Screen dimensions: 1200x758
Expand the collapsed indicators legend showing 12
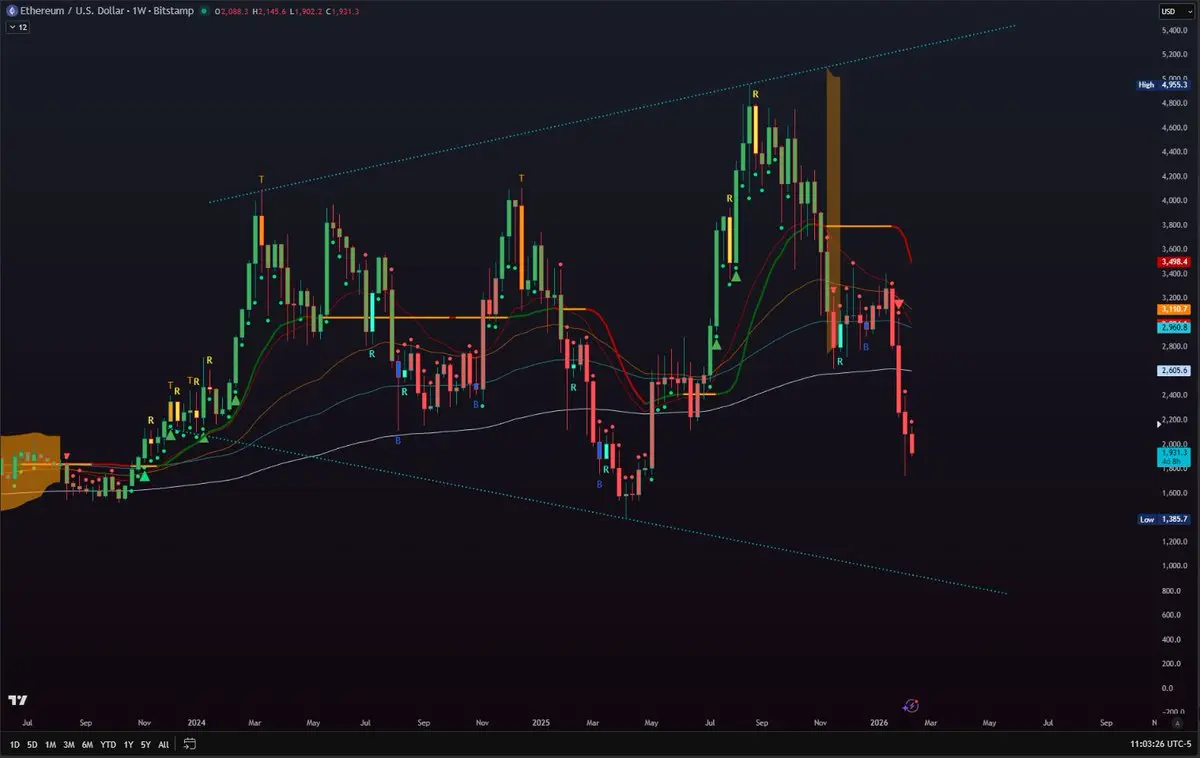tap(18, 27)
